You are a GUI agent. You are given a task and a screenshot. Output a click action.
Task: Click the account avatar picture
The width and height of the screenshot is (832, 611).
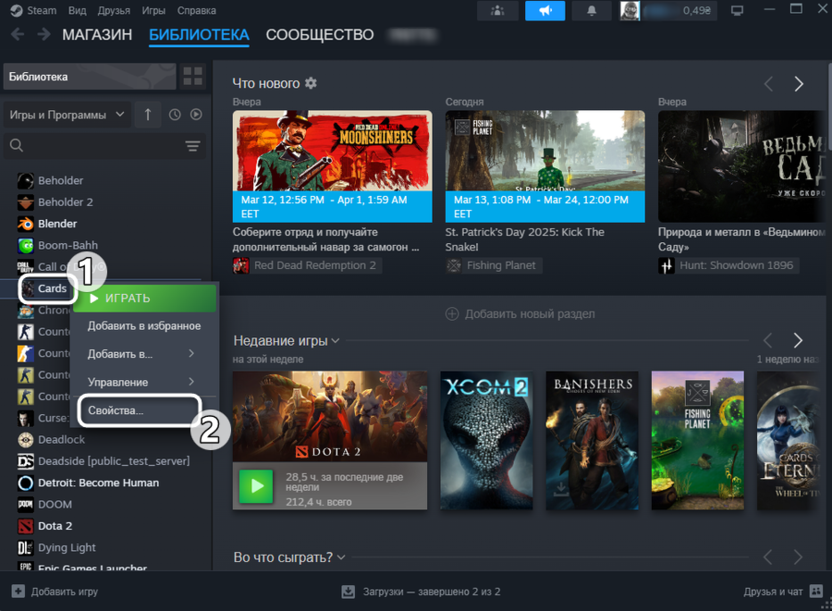click(630, 11)
